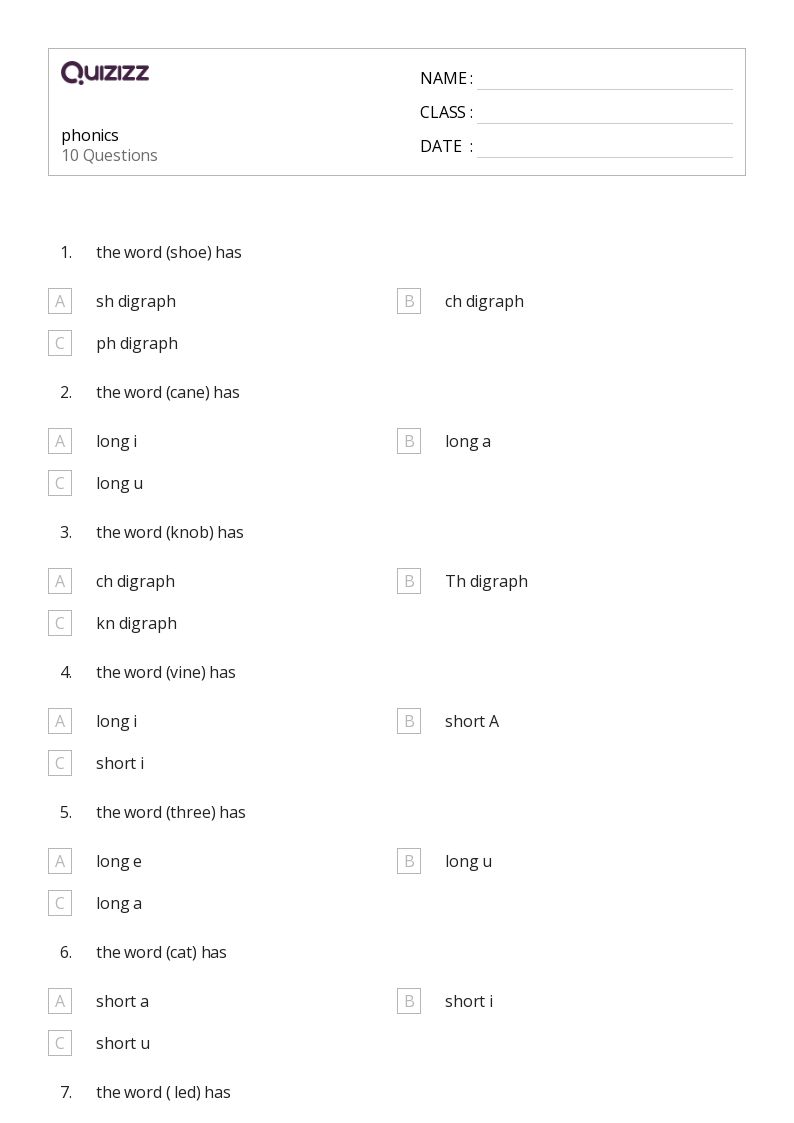The image size is (794, 1123).
Task: Click the DATE input line
Action: click(x=605, y=148)
